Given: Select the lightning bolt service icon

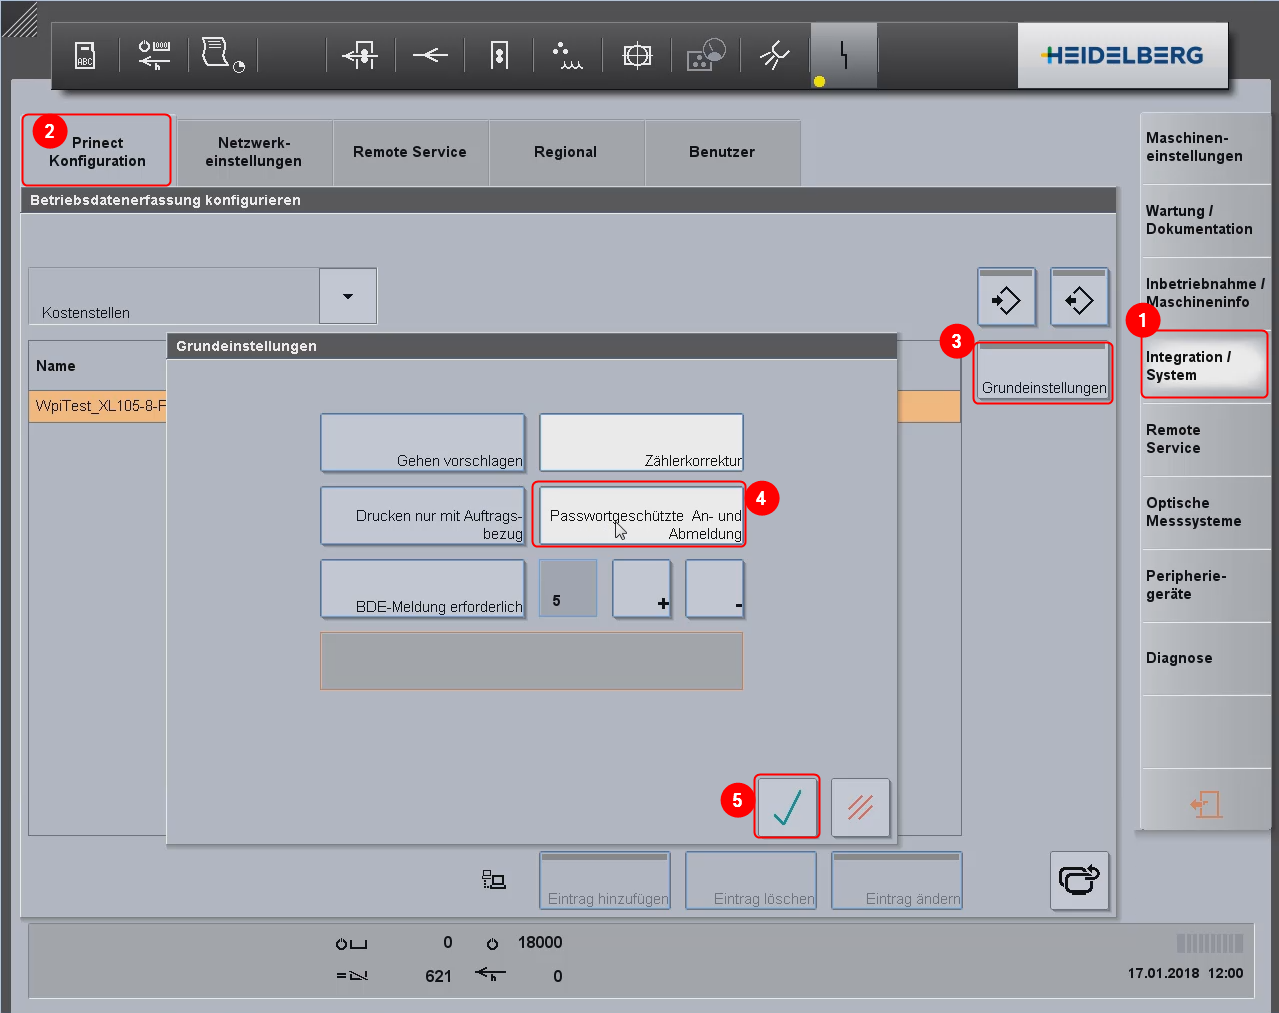Looking at the screenshot, I should click(844, 55).
